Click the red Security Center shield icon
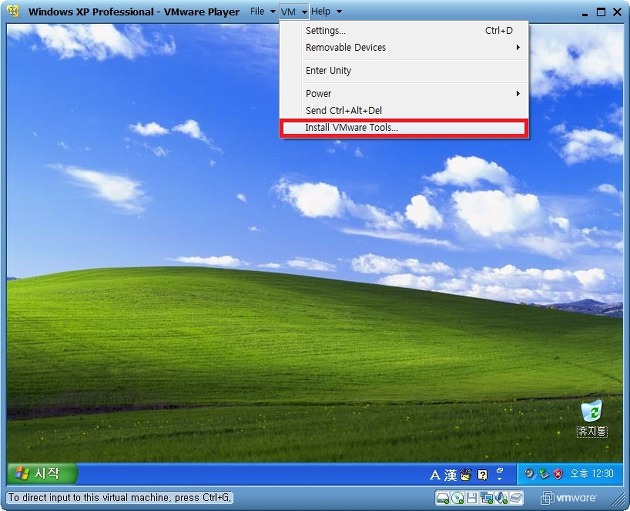Image resolution: width=630 pixels, height=511 pixels. pos(558,474)
